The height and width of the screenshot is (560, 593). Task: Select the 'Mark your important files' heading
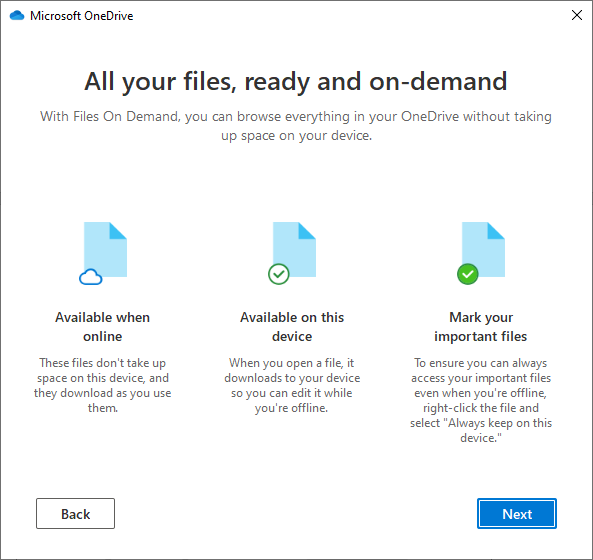481,327
